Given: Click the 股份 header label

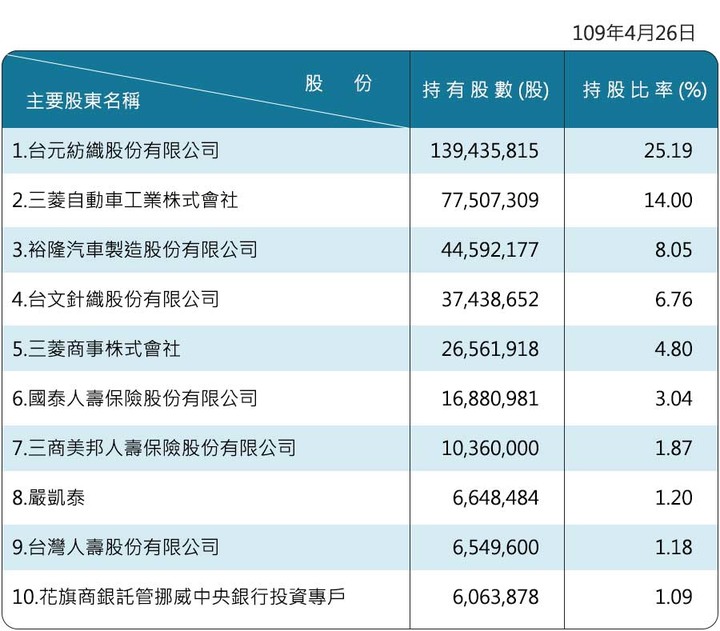Looking at the screenshot, I should 338,83.
